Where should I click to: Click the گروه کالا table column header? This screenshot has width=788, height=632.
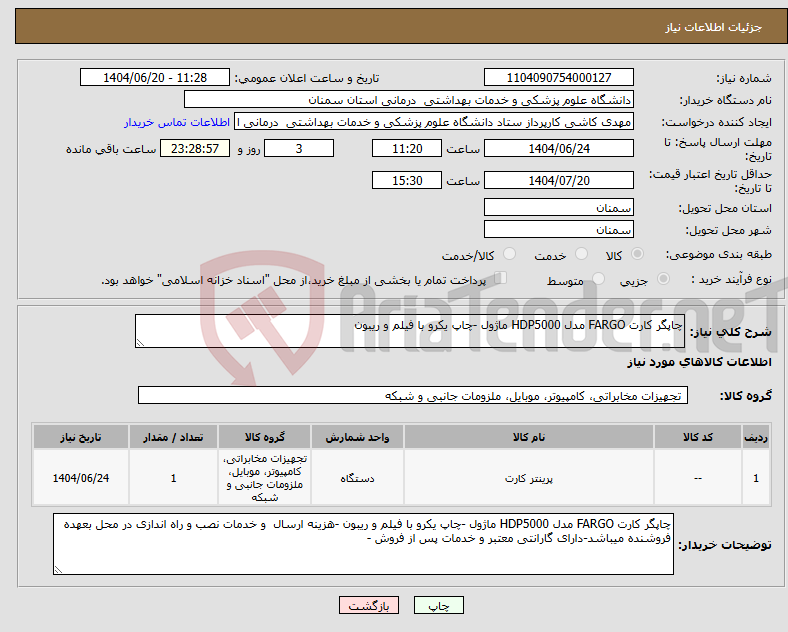265,437
